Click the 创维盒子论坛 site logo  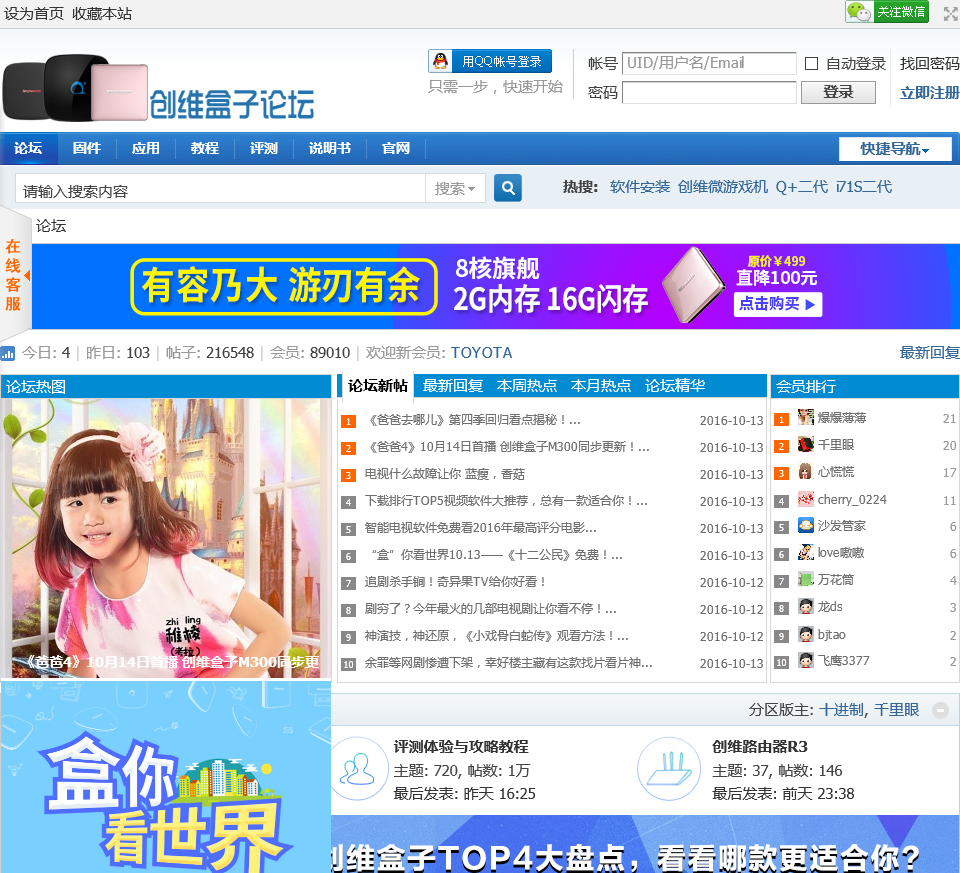[x=159, y=88]
